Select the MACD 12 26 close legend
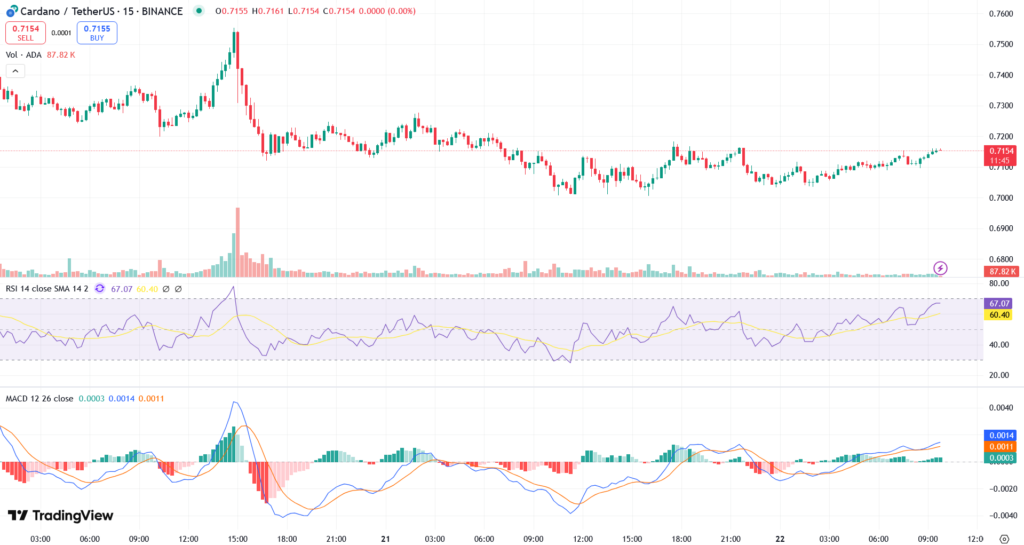The image size is (1024, 545). click(x=39, y=398)
